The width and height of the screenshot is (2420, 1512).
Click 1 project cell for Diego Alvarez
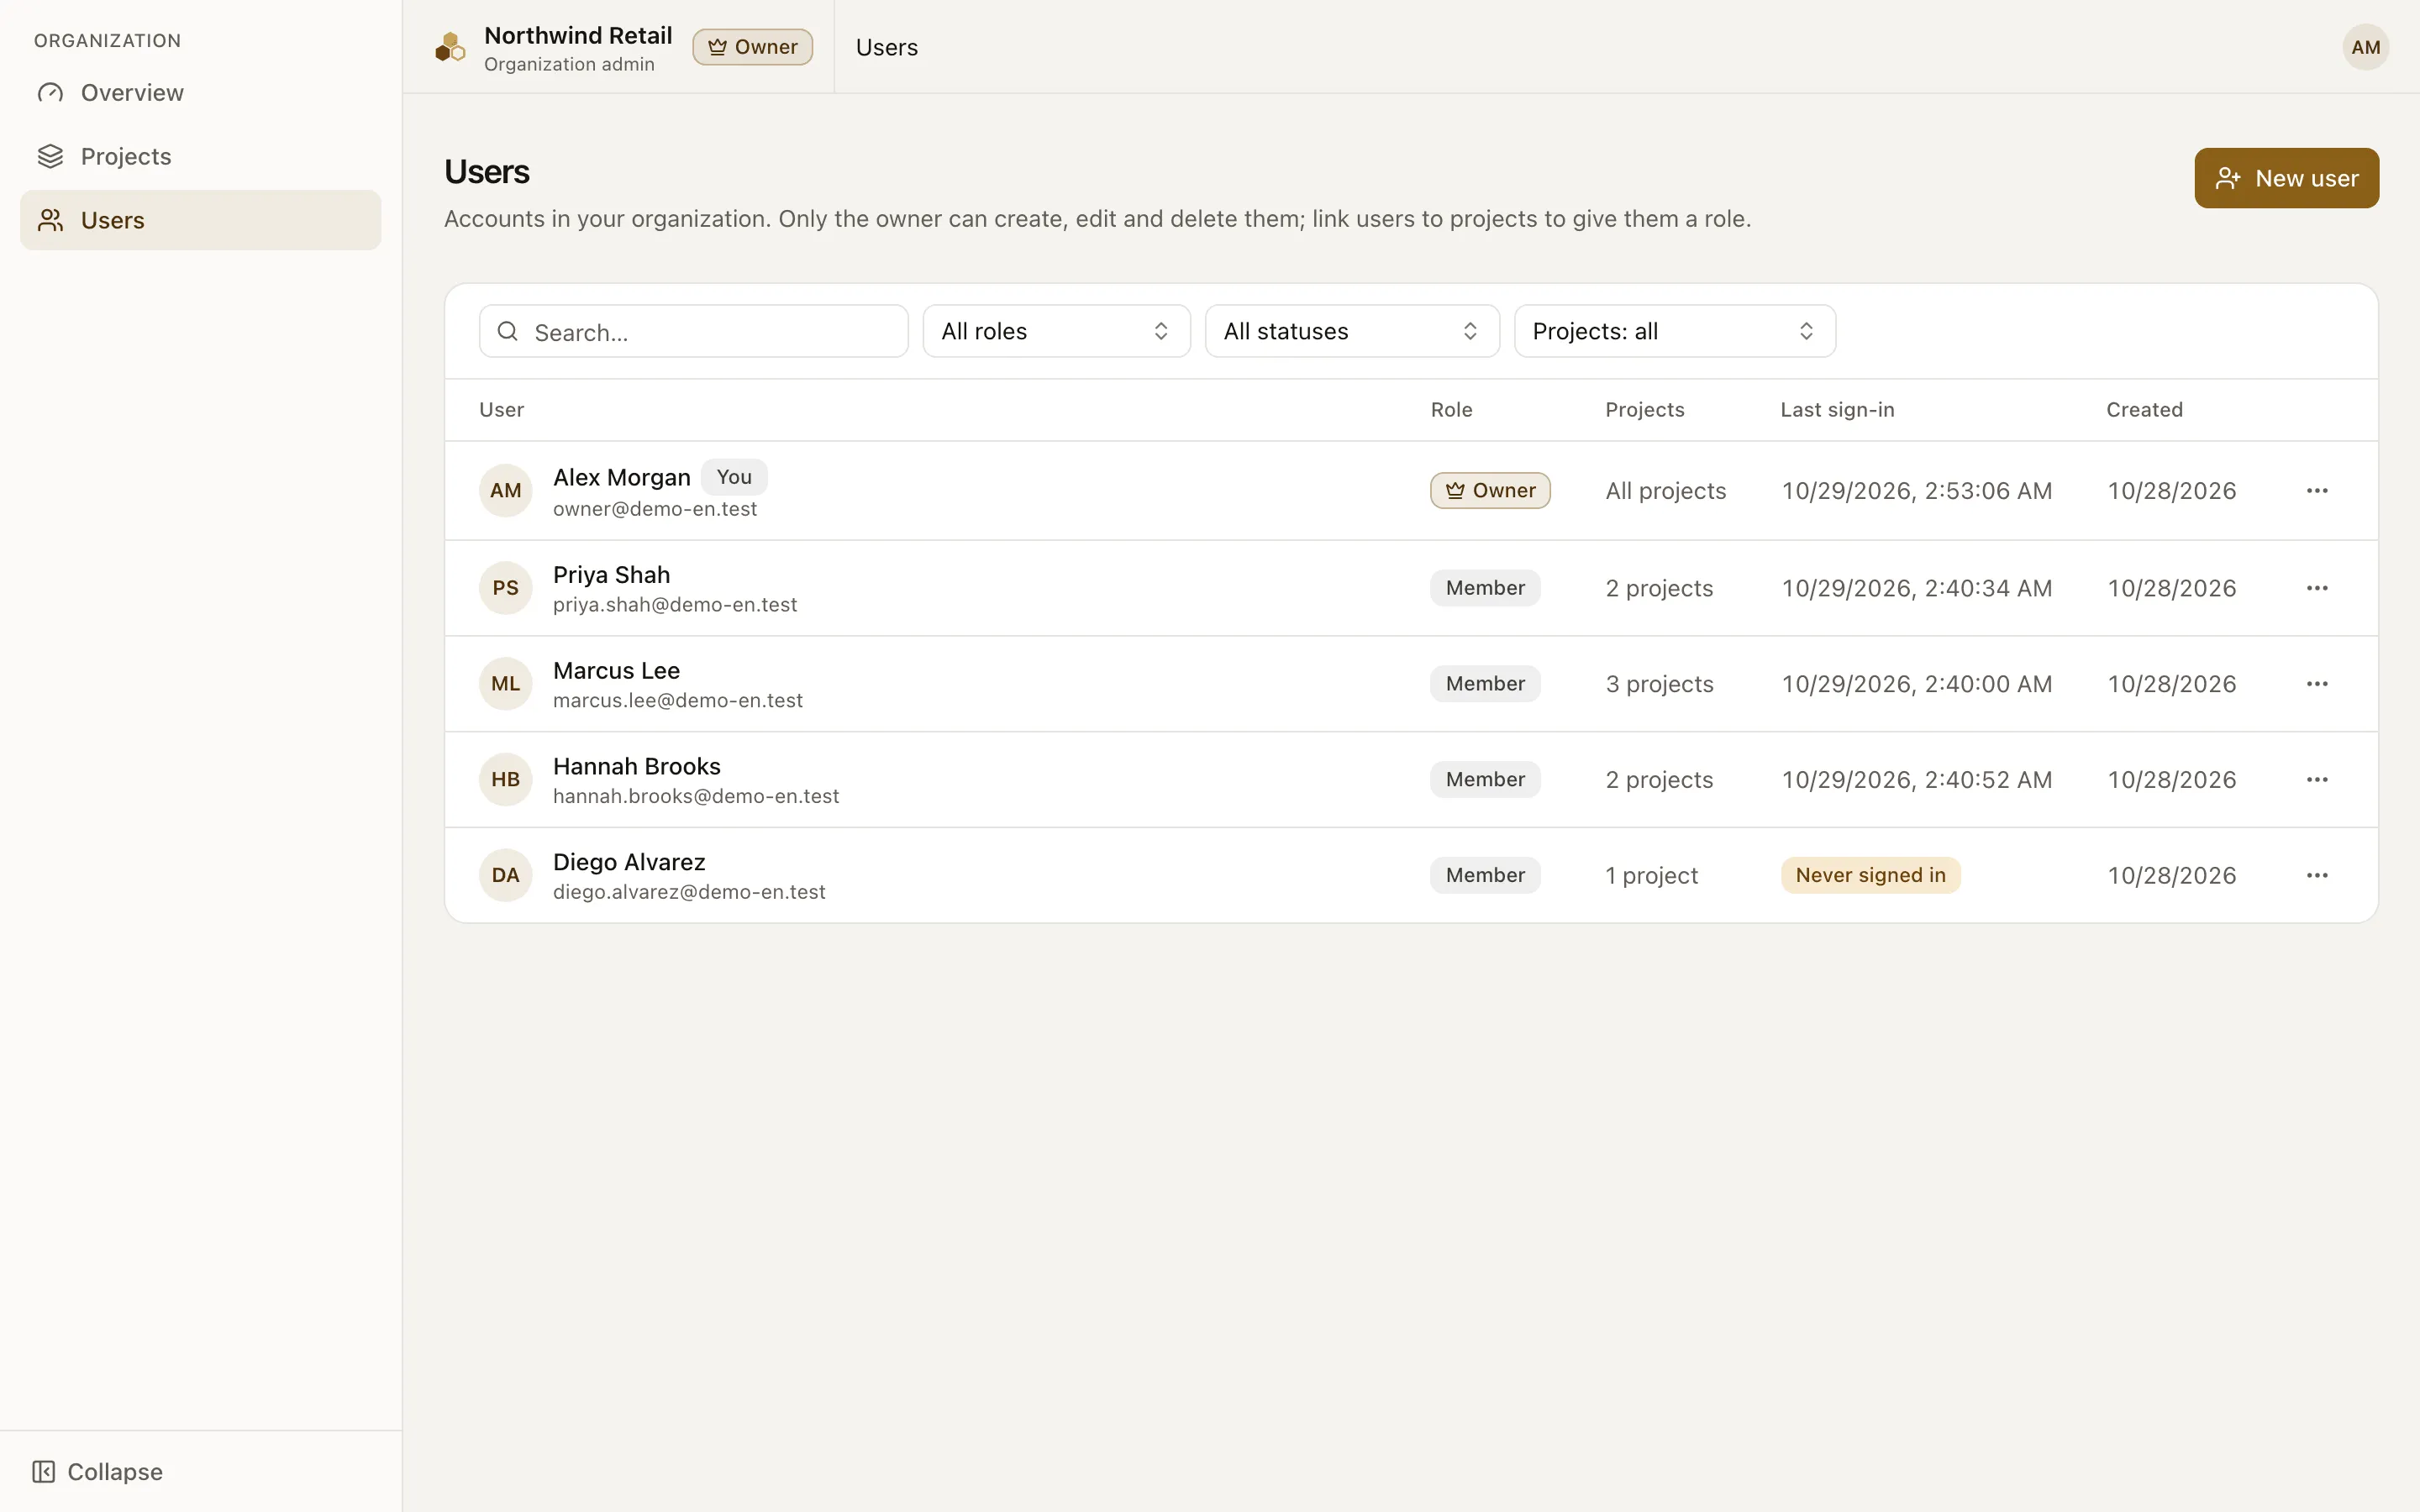point(1651,875)
